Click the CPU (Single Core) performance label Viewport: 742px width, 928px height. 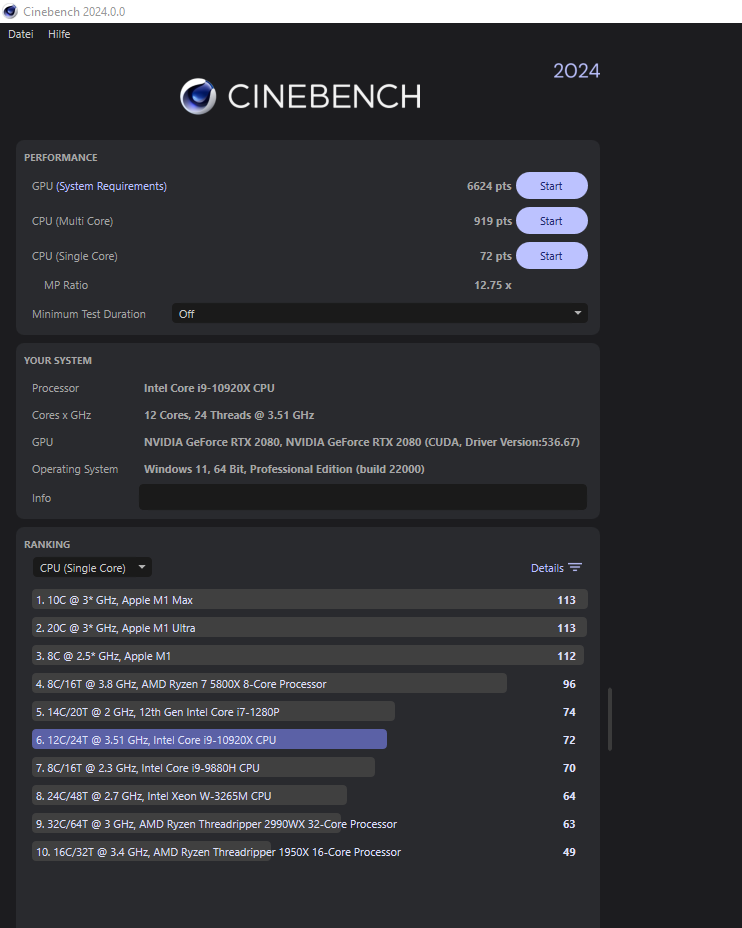click(x=75, y=256)
